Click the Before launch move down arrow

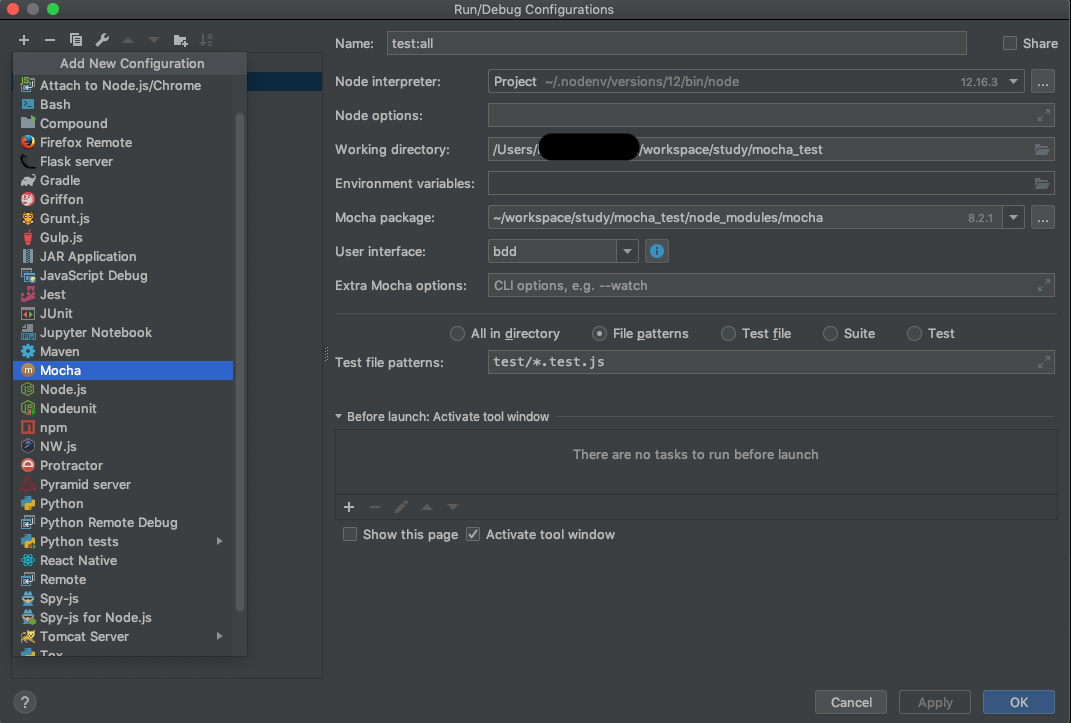[x=453, y=507]
